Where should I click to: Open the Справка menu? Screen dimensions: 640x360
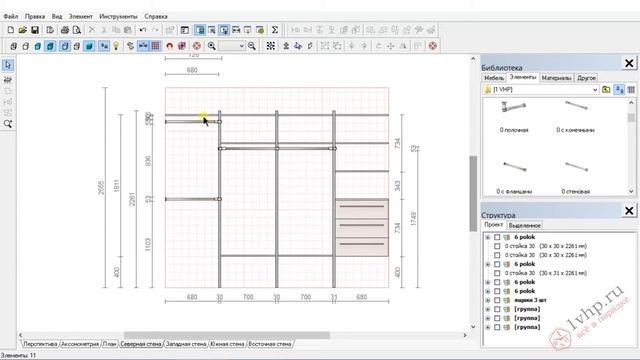pyautogui.click(x=156, y=16)
